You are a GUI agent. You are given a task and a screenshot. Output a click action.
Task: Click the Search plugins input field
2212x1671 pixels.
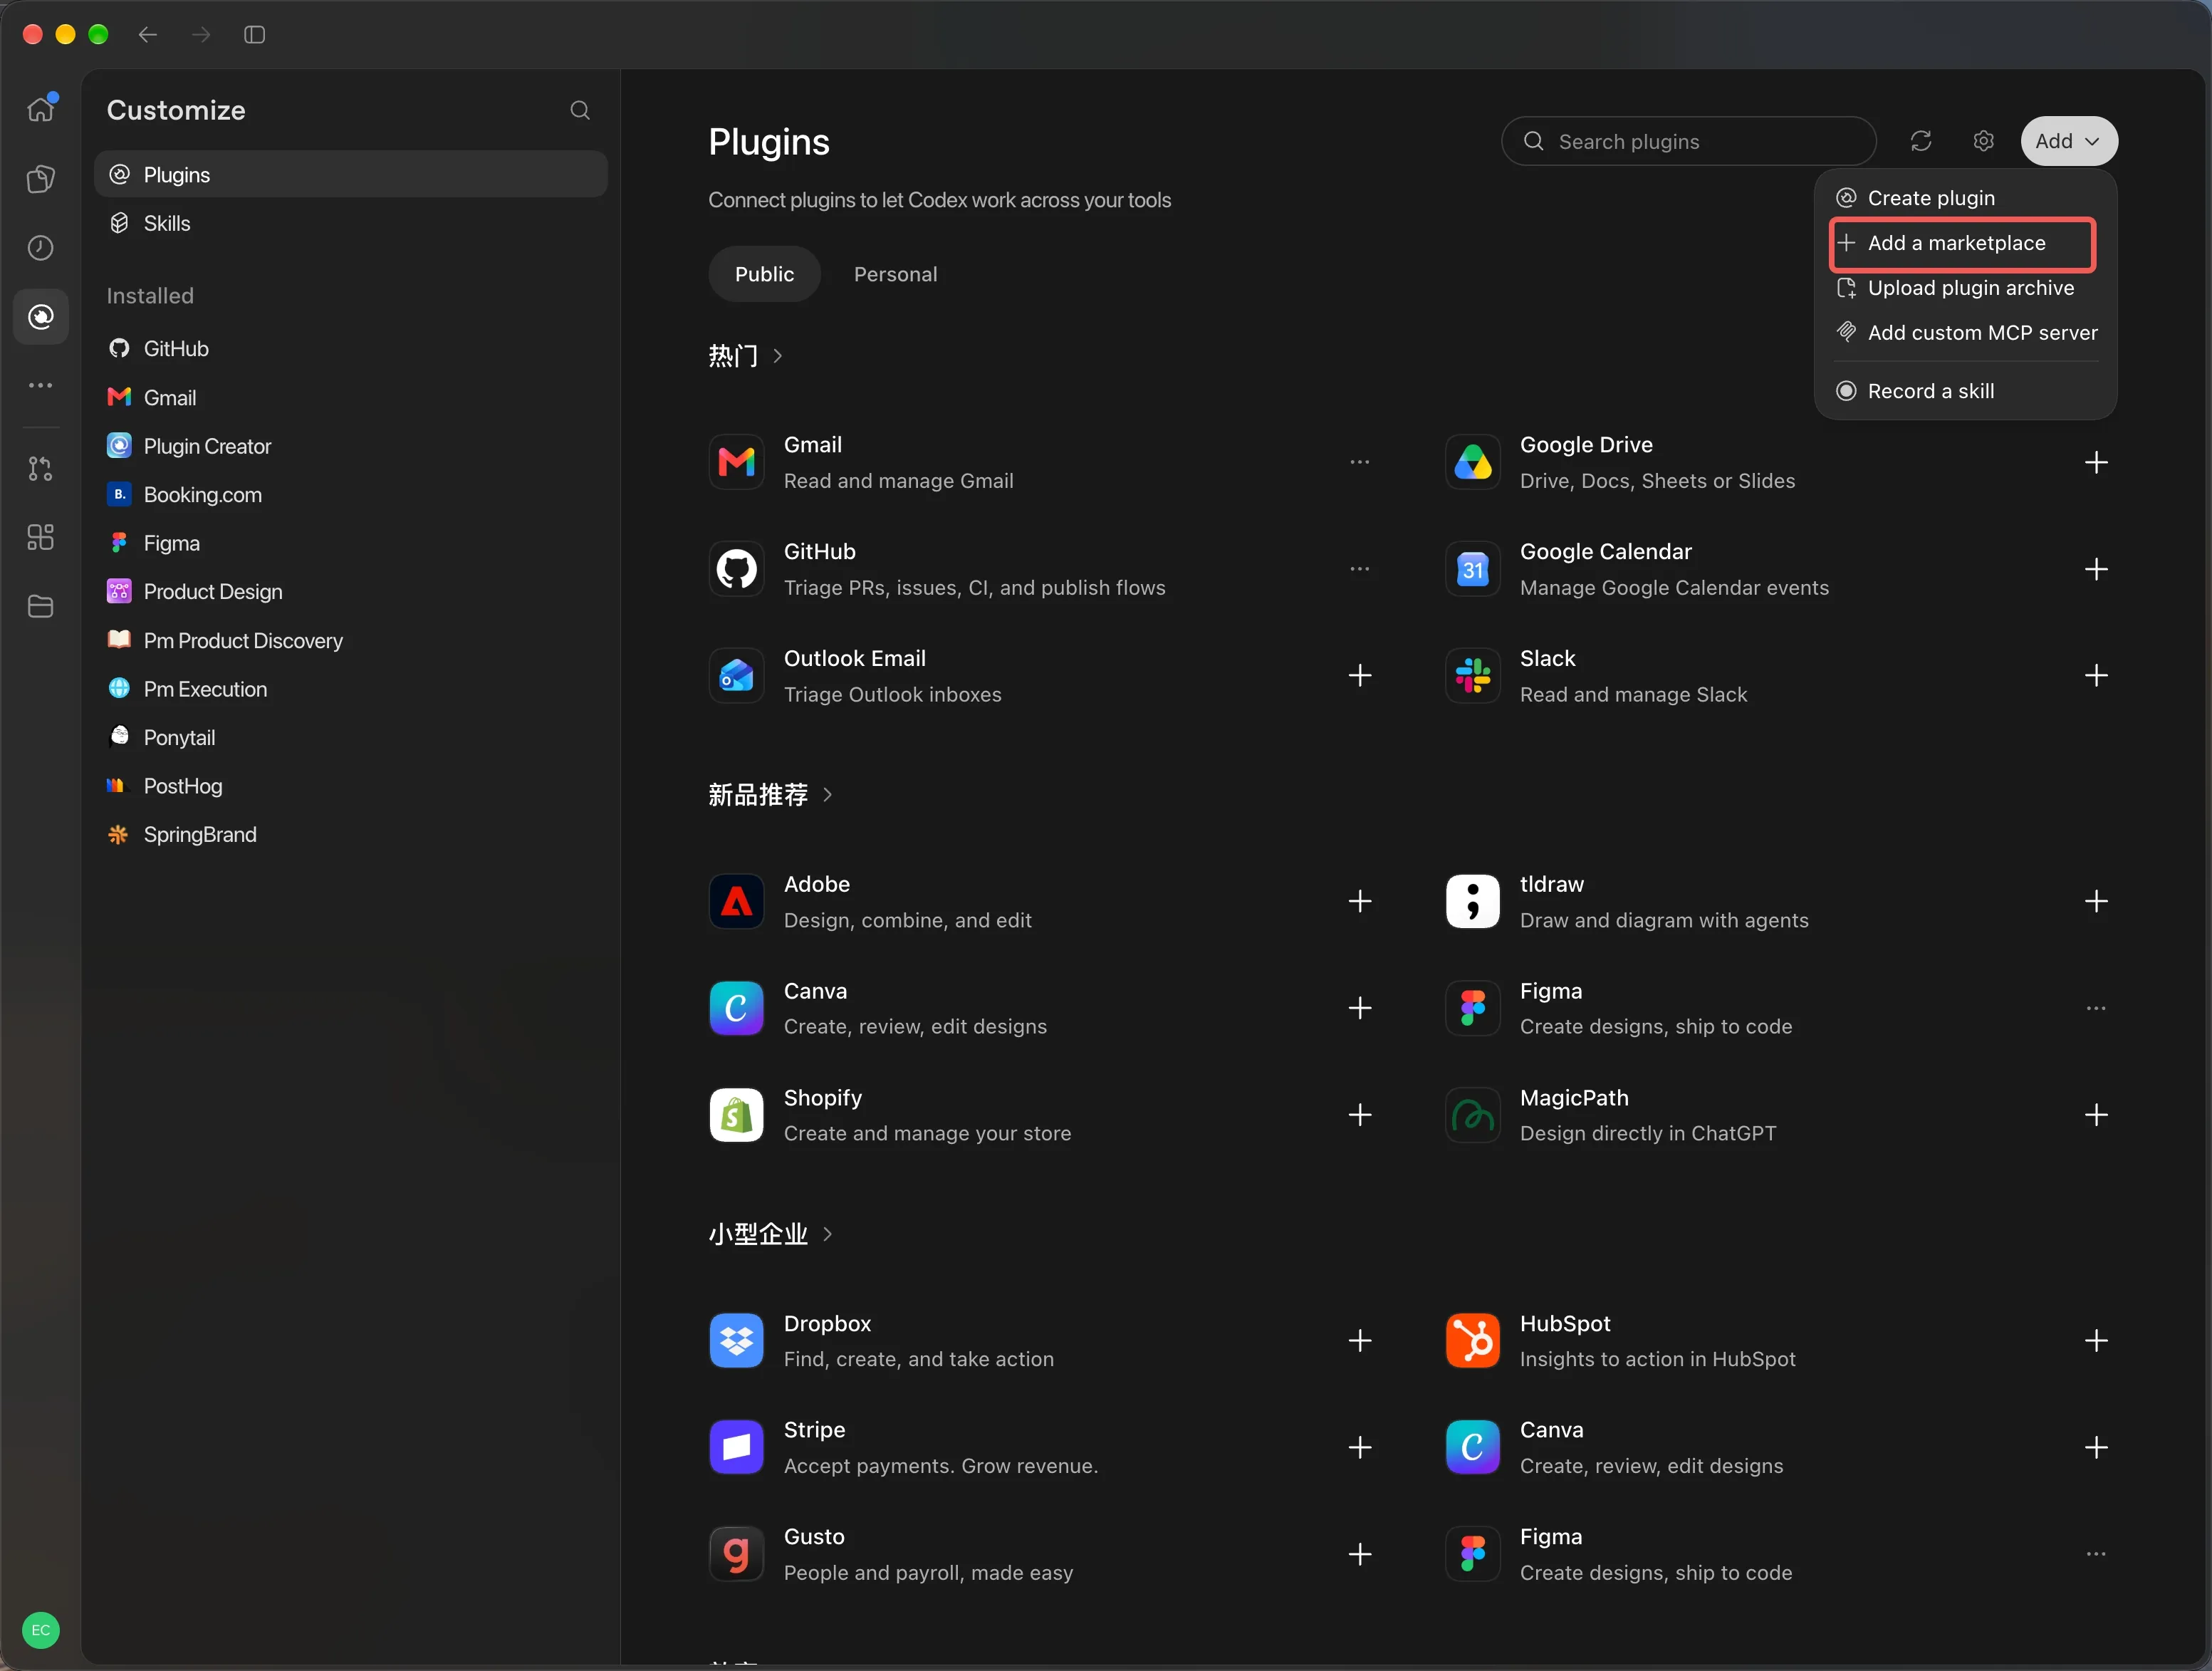(1688, 141)
